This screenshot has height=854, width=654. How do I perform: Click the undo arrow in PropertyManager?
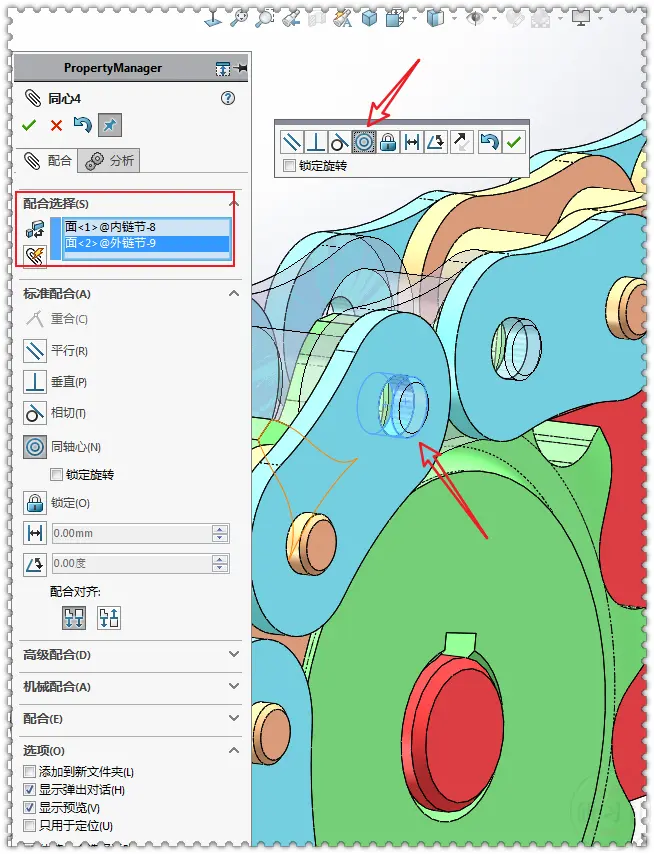[x=82, y=125]
